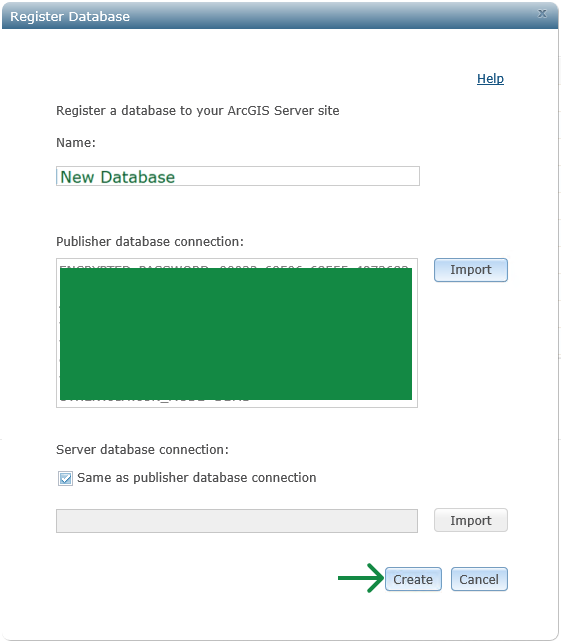Click the partially hidden ENCRYPTED_PASSWORD line
The width and height of the screenshot is (561, 643).
tap(234, 266)
